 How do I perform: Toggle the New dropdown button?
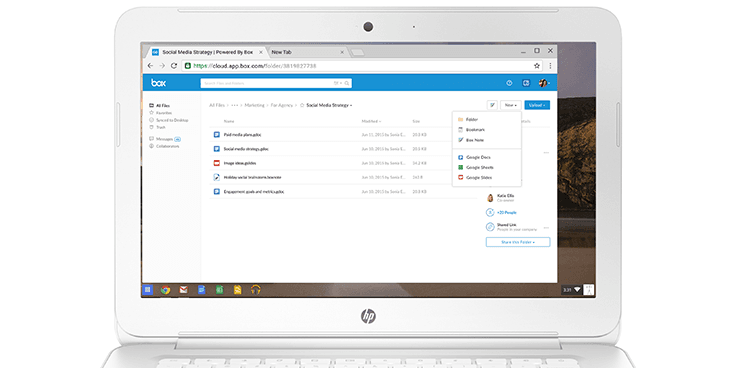[x=511, y=105]
